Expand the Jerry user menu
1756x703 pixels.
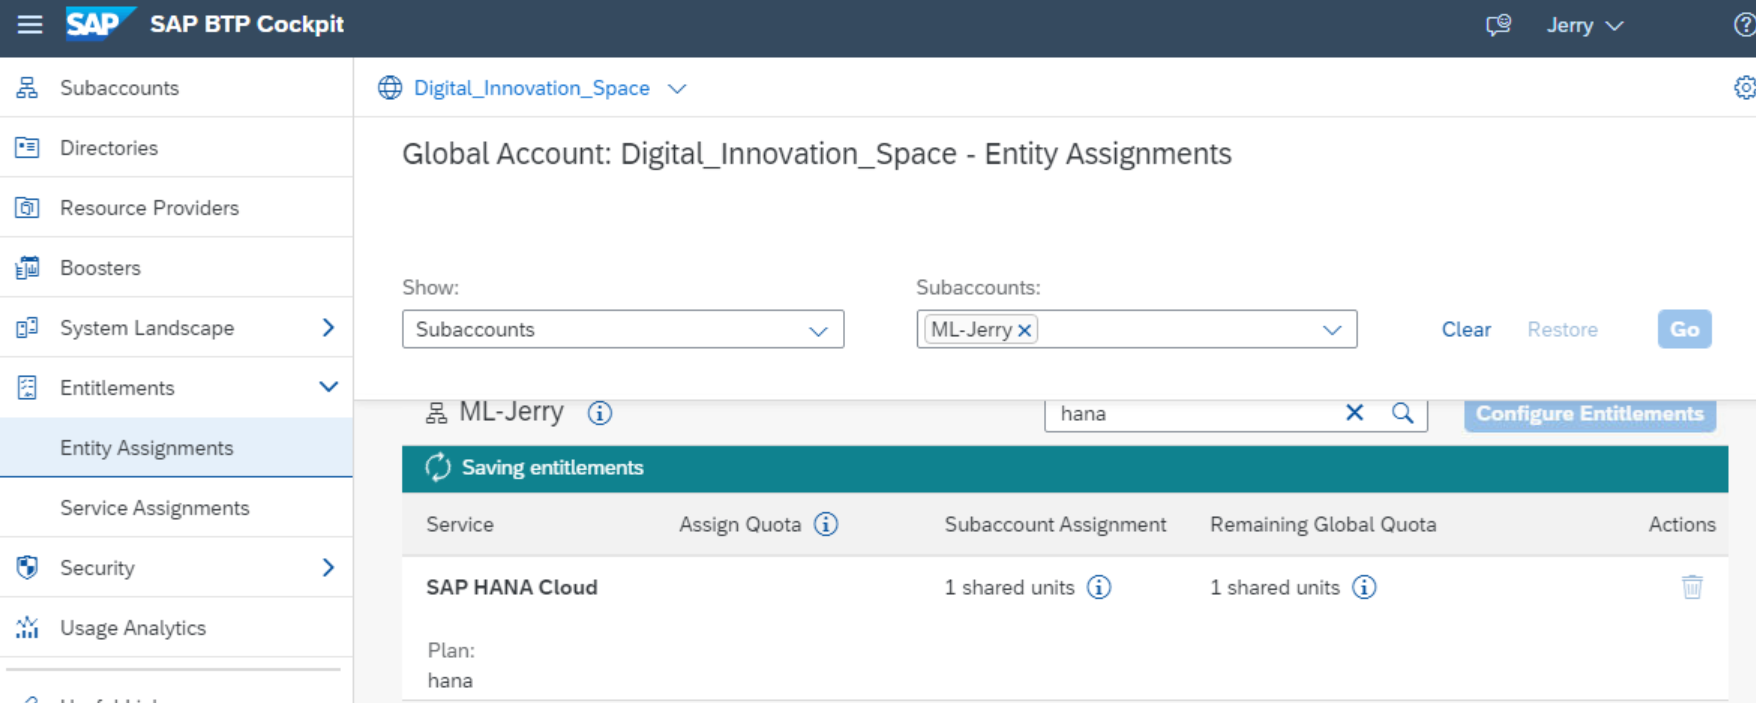click(x=1584, y=25)
